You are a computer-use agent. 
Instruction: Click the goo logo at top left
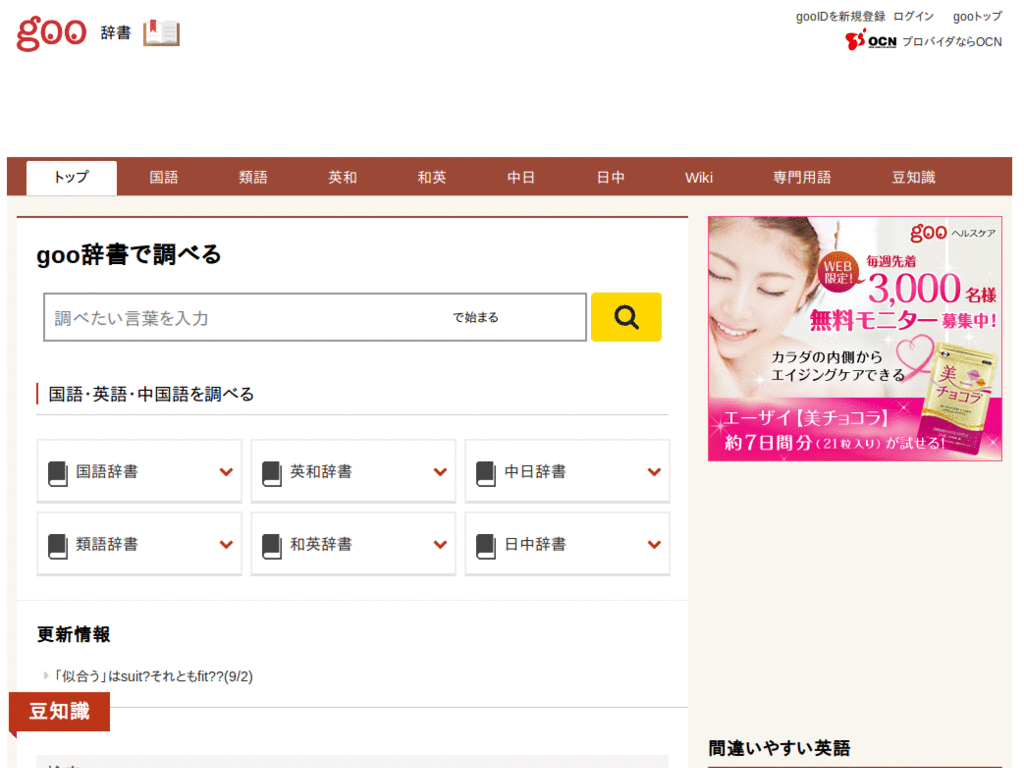point(52,33)
